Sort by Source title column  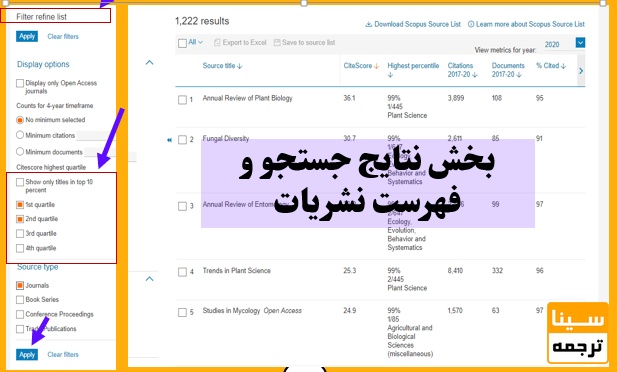coord(222,66)
